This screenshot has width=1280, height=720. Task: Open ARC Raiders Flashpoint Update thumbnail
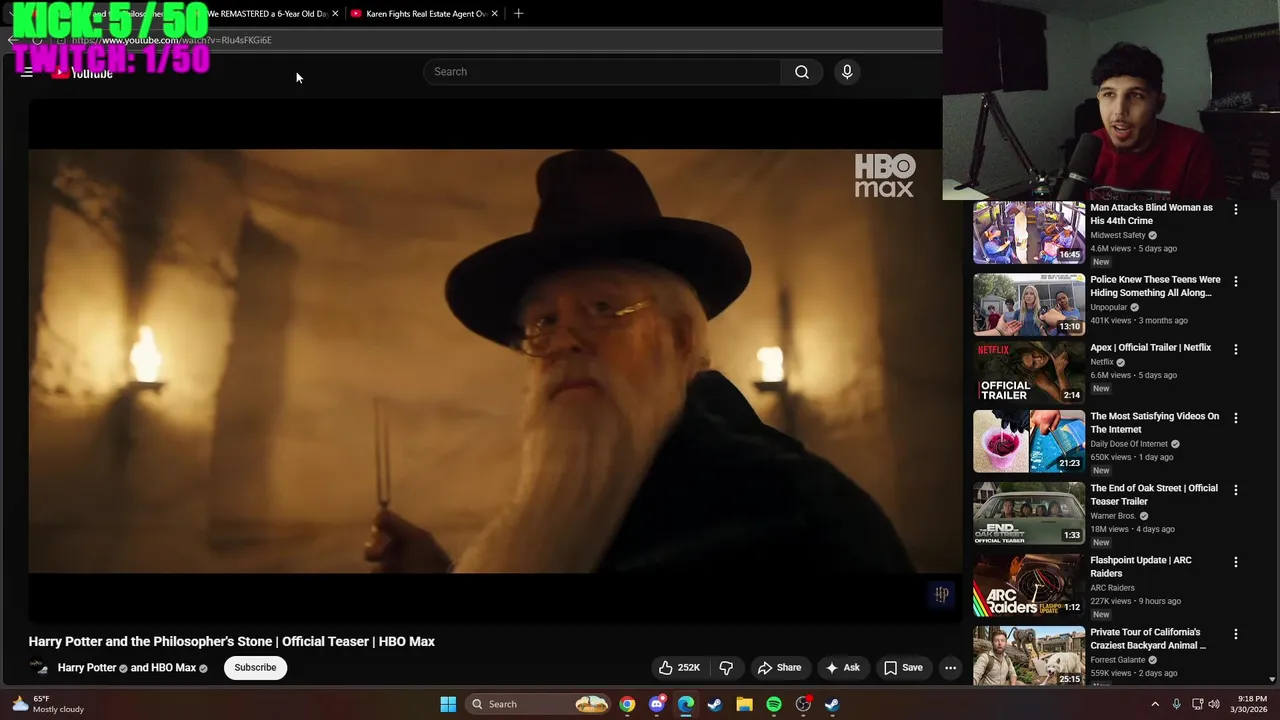pyautogui.click(x=1029, y=585)
